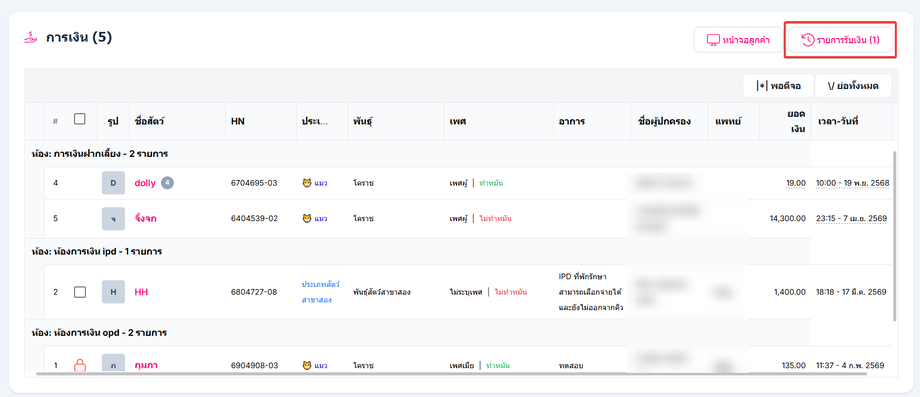Select HN cell 6704695-03
The height and width of the screenshot is (397, 920).
(x=253, y=183)
